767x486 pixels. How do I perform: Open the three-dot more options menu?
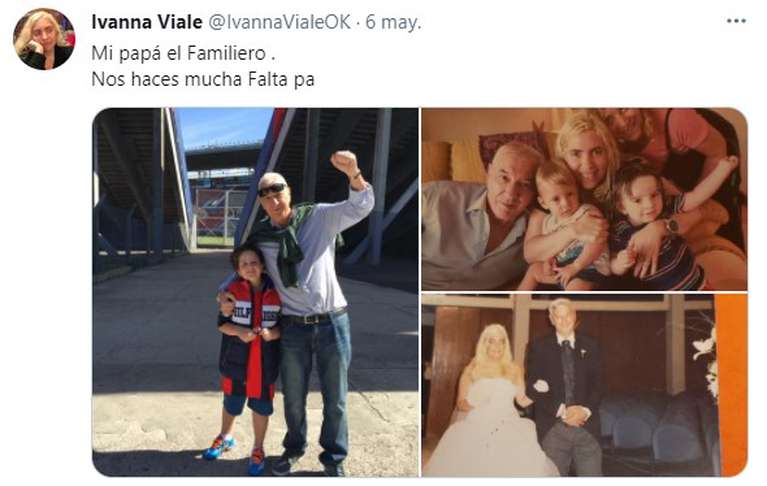[736, 21]
